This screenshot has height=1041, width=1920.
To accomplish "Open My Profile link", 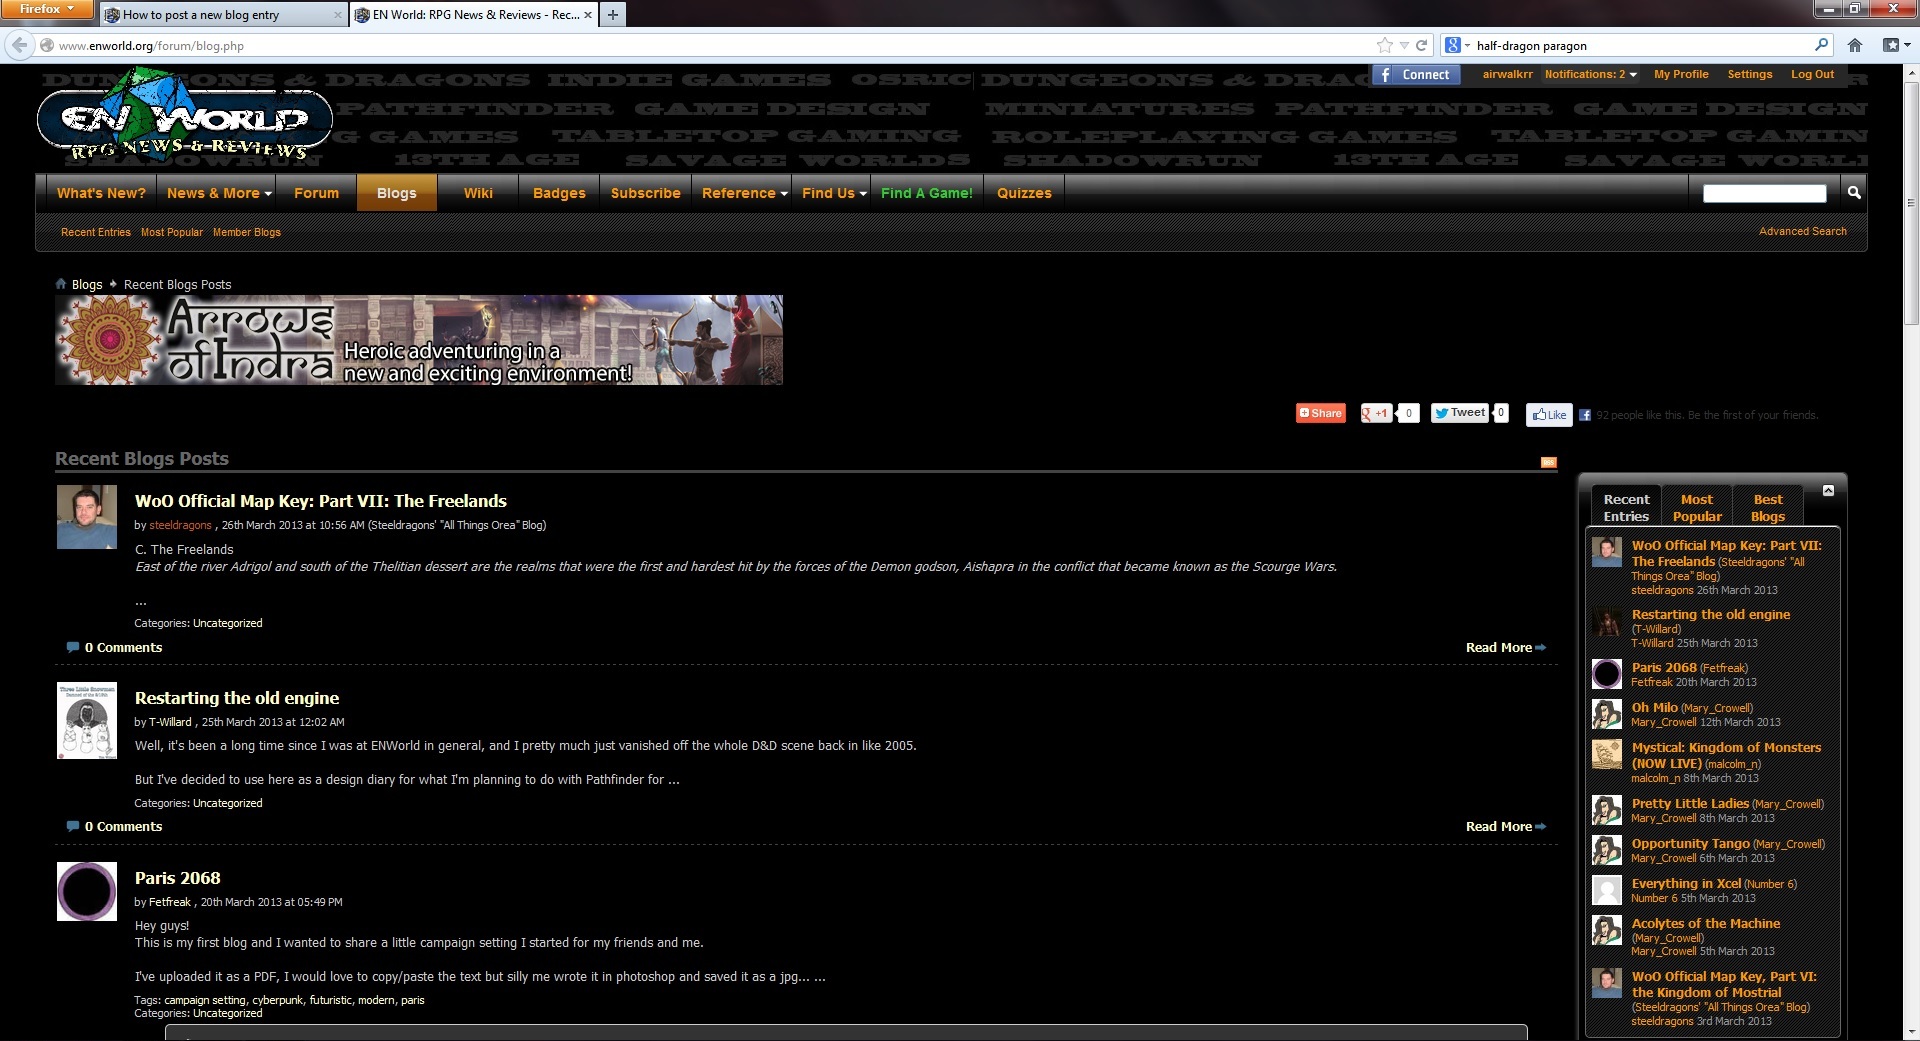I will [x=1681, y=74].
